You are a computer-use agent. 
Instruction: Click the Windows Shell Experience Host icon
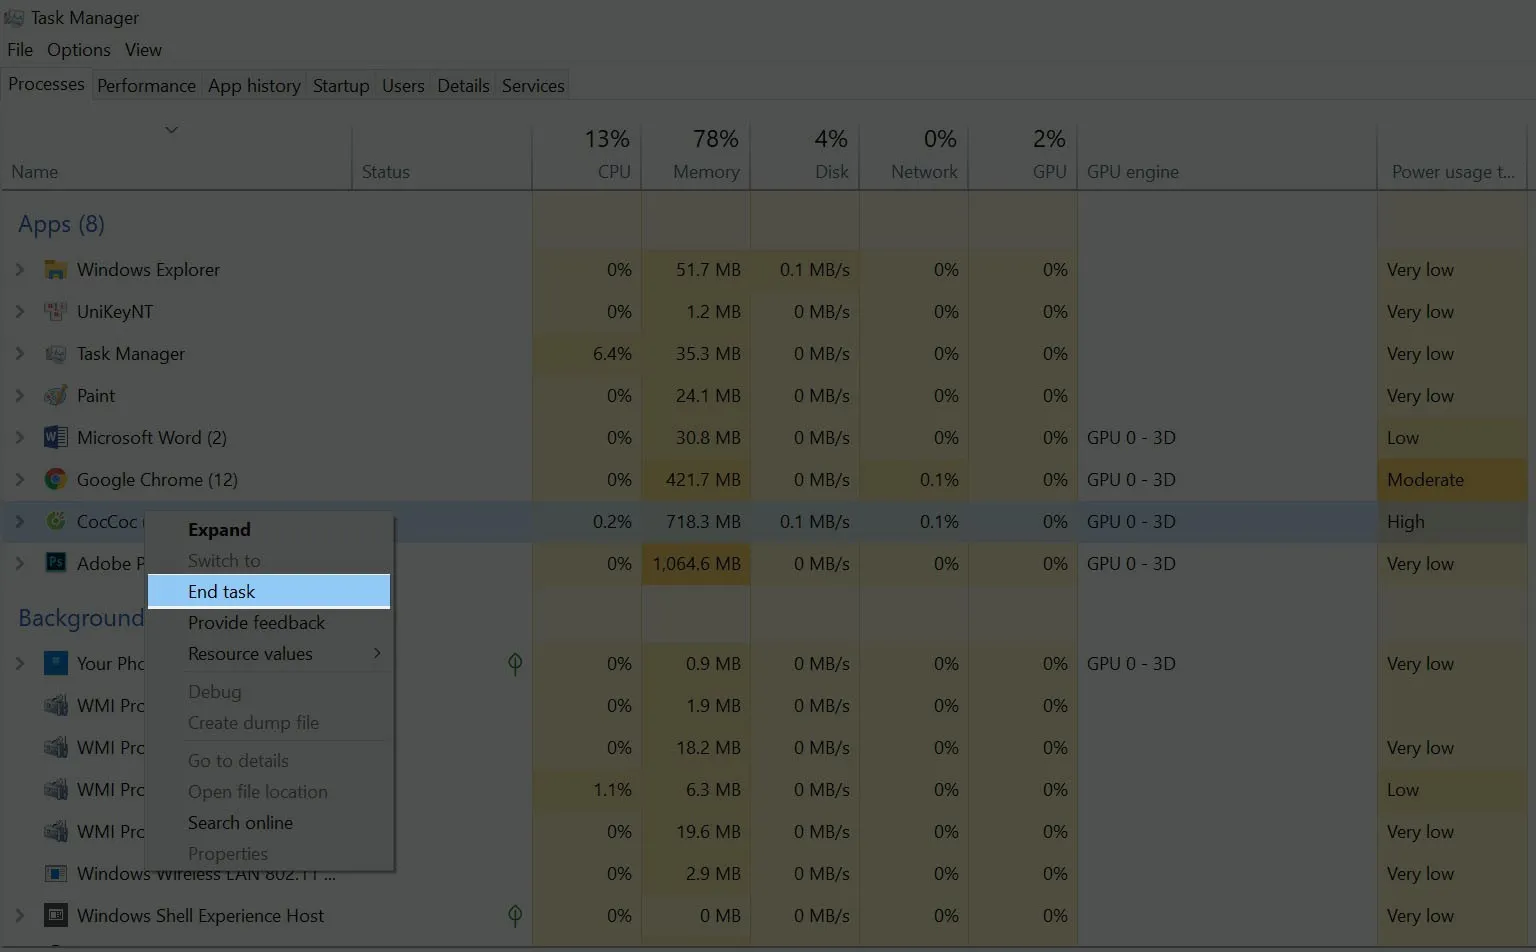tap(56, 916)
